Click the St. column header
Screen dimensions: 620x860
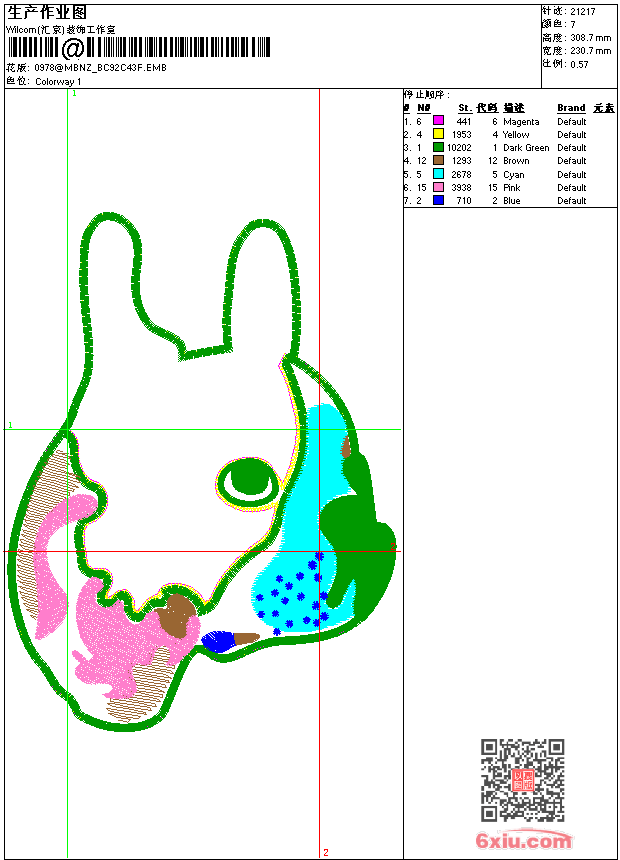pos(465,108)
